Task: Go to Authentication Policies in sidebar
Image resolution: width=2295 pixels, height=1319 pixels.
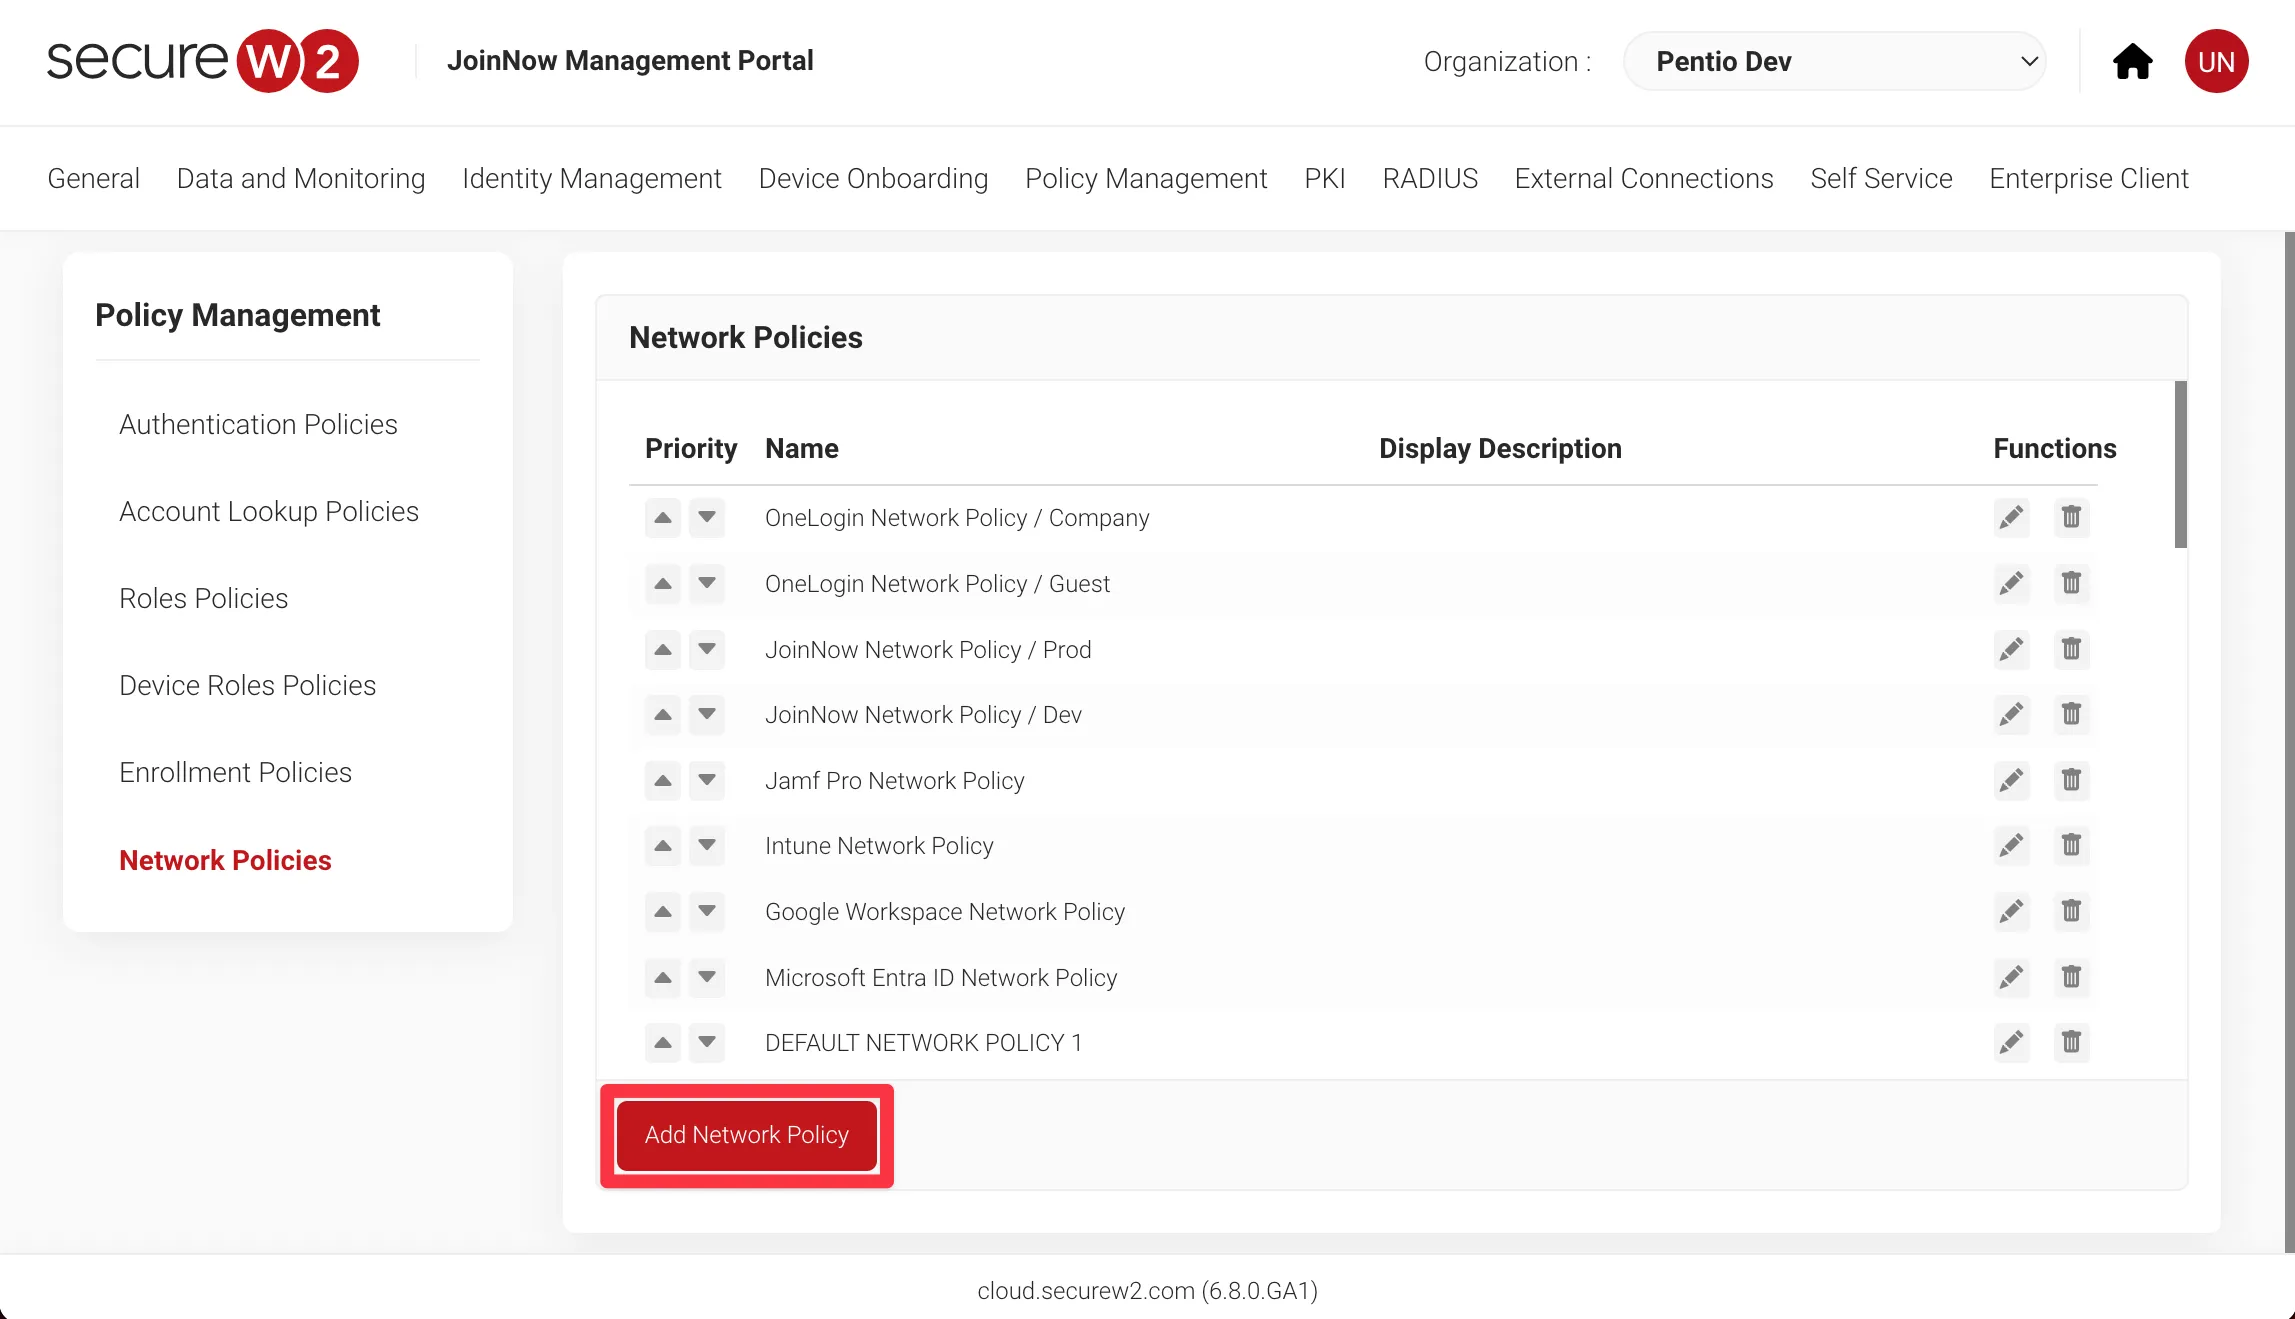Action: [258, 425]
